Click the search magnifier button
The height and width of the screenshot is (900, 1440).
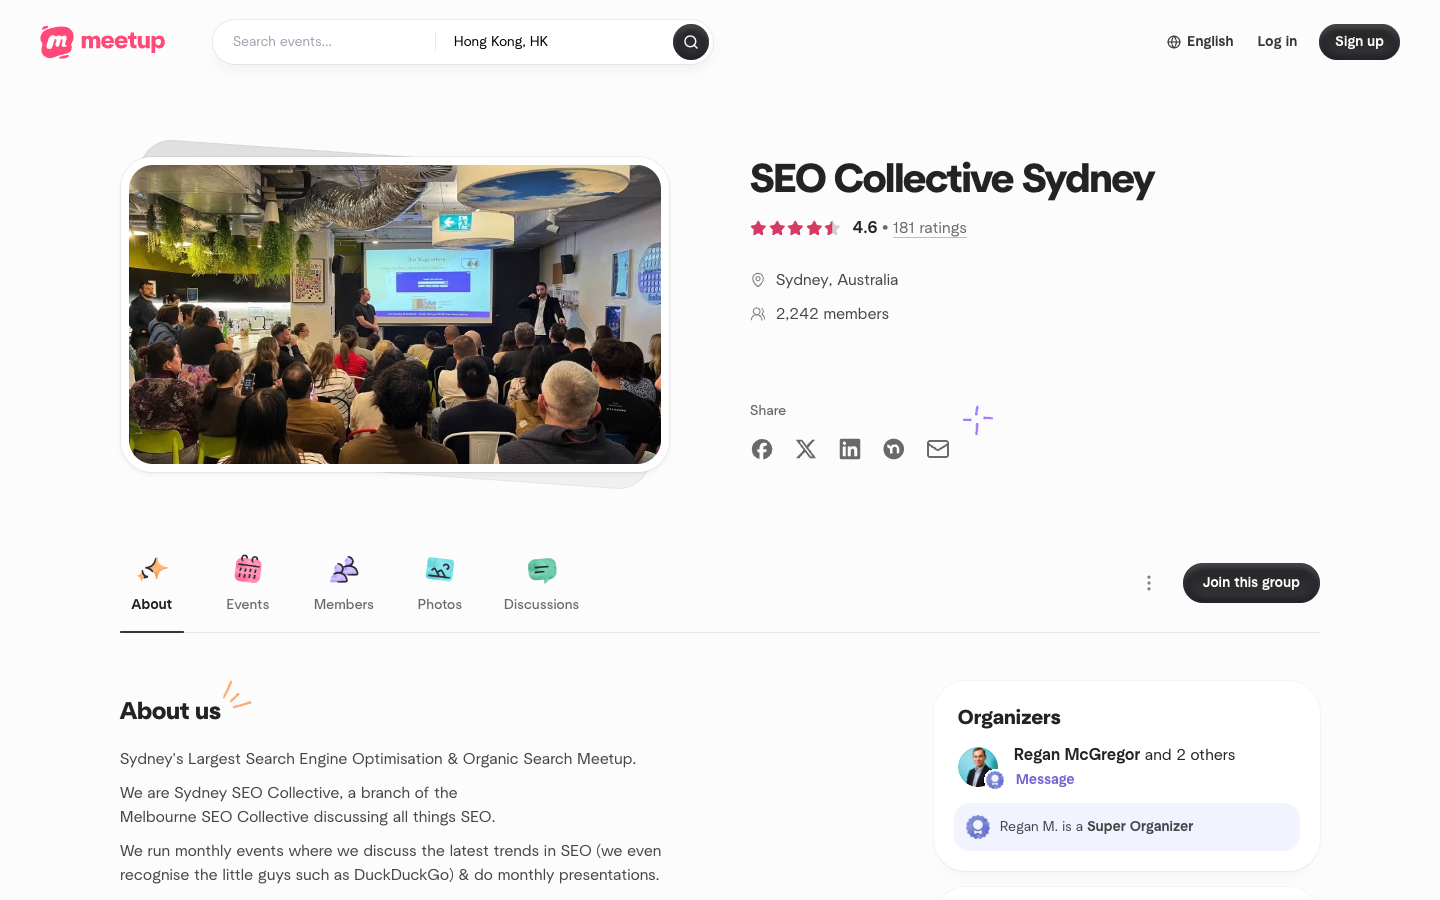click(691, 42)
